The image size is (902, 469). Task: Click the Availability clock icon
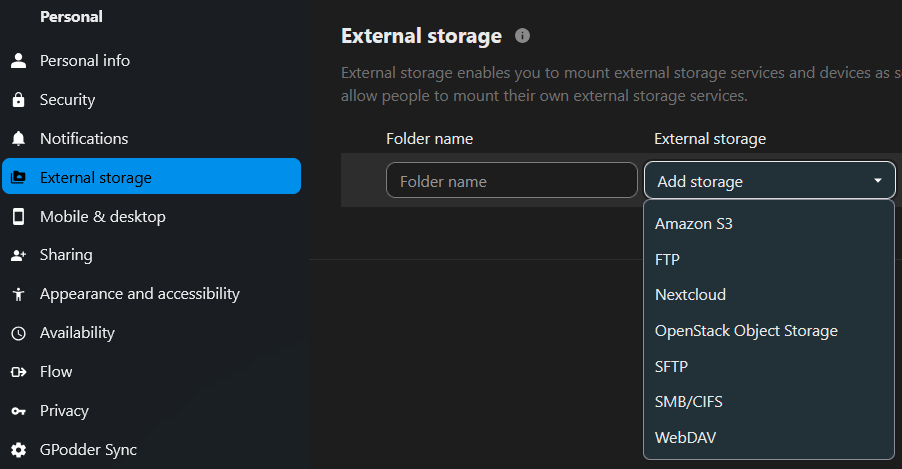click(x=18, y=333)
